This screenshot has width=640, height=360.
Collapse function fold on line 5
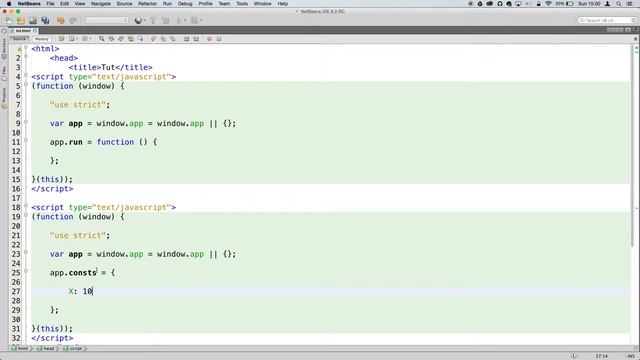pyautogui.click(x=26, y=85)
